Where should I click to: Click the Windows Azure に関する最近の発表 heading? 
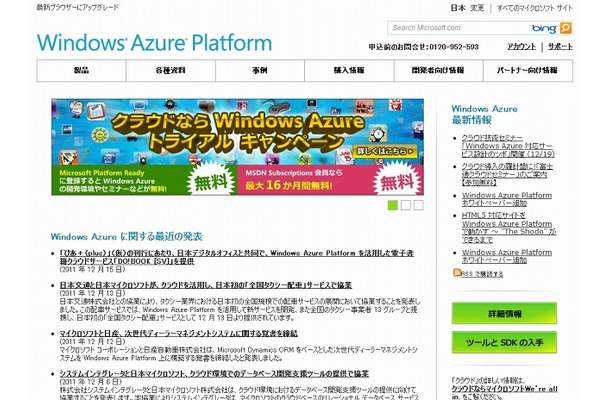coord(126,237)
